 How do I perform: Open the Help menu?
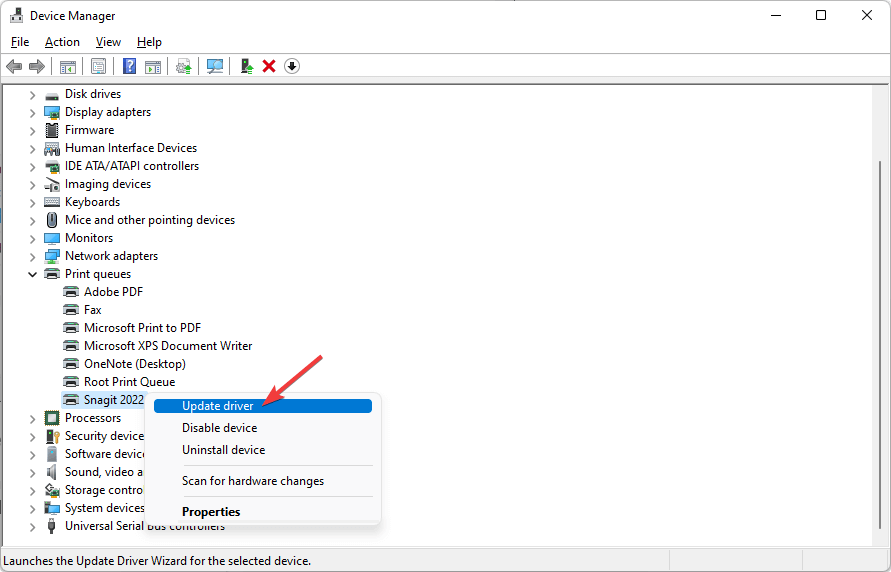pyautogui.click(x=149, y=42)
